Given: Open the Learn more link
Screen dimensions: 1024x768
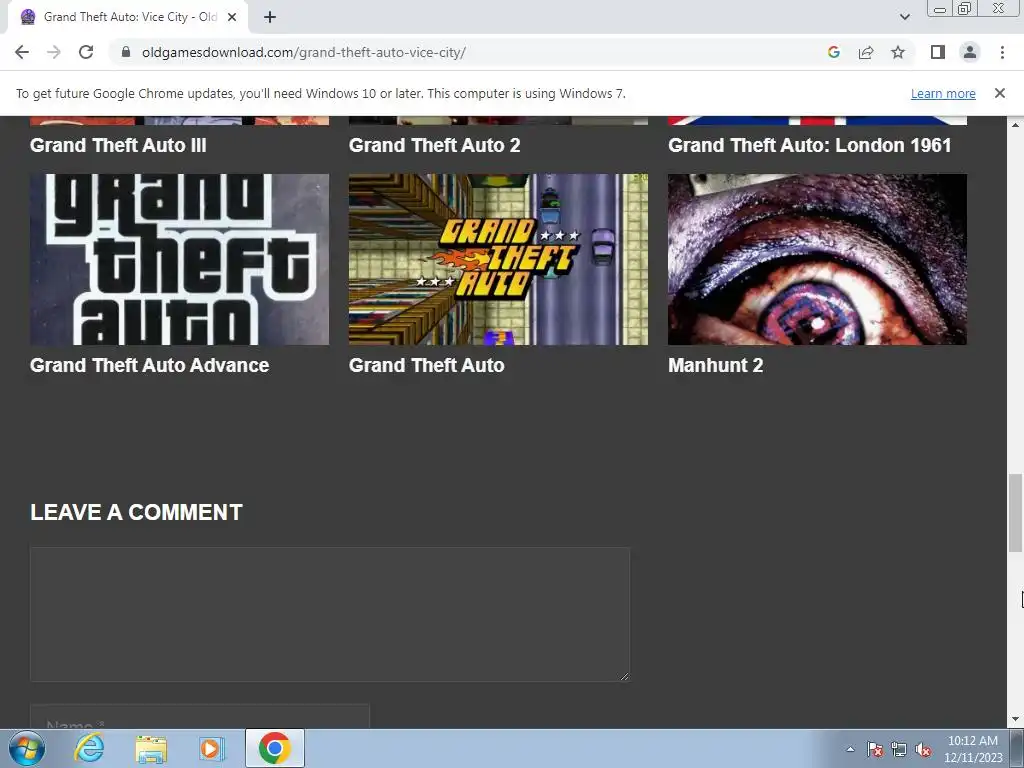Looking at the screenshot, I should pyautogui.click(x=943, y=93).
